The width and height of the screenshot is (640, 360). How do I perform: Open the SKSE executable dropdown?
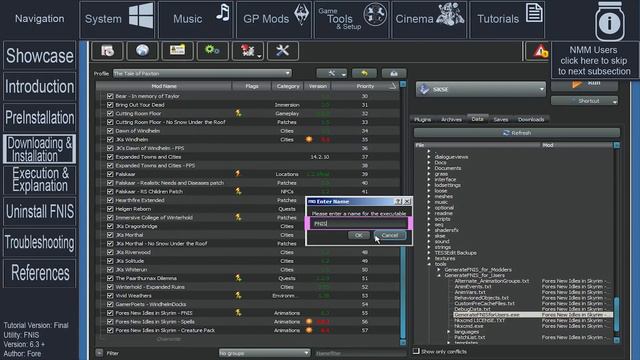481,89
